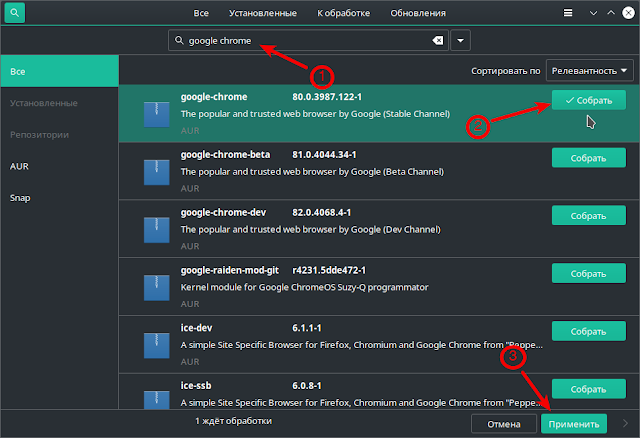Image resolution: width=640 pixels, height=438 pixels.
Task: Click the ice-ssb package icon
Action: click(157, 400)
